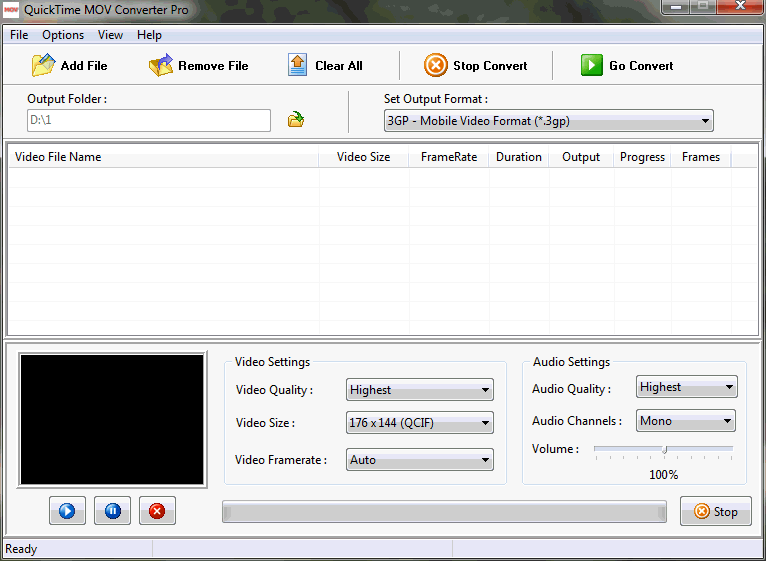
Task: Open the Video Size dropdown
Action: coord(420,423)
